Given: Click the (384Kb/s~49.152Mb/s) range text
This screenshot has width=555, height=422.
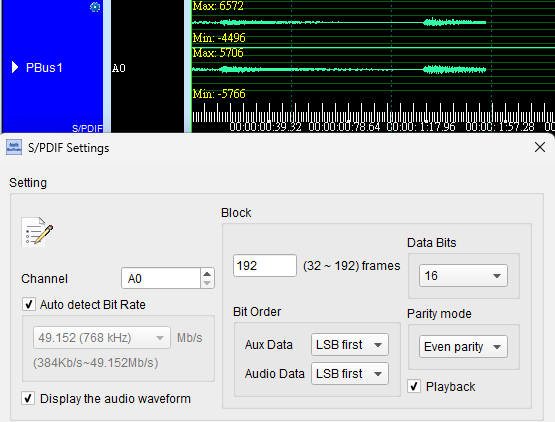Looking at the screenshot, I should pyautogui.click(x=96, y=363).
